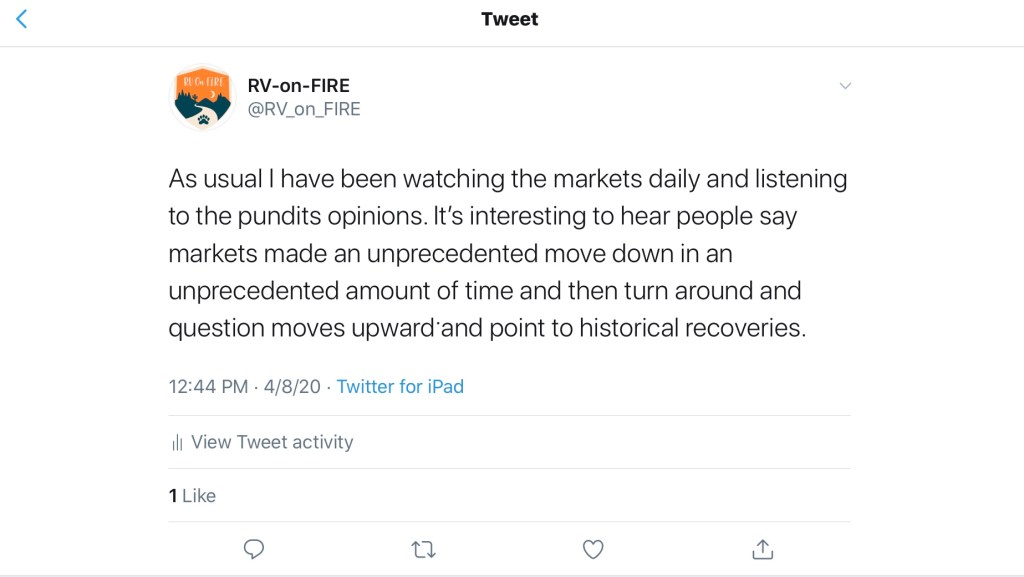Tap the Tweet header title
The height and width of the screenshot is (577, 1024).
510,19
